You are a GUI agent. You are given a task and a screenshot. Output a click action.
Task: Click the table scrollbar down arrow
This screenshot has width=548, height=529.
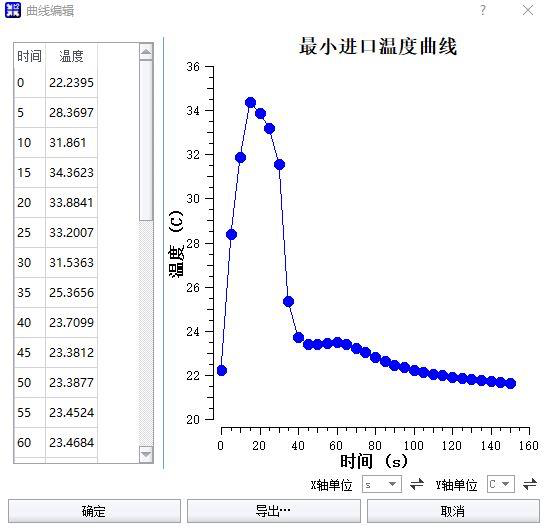tap(146, 454)
